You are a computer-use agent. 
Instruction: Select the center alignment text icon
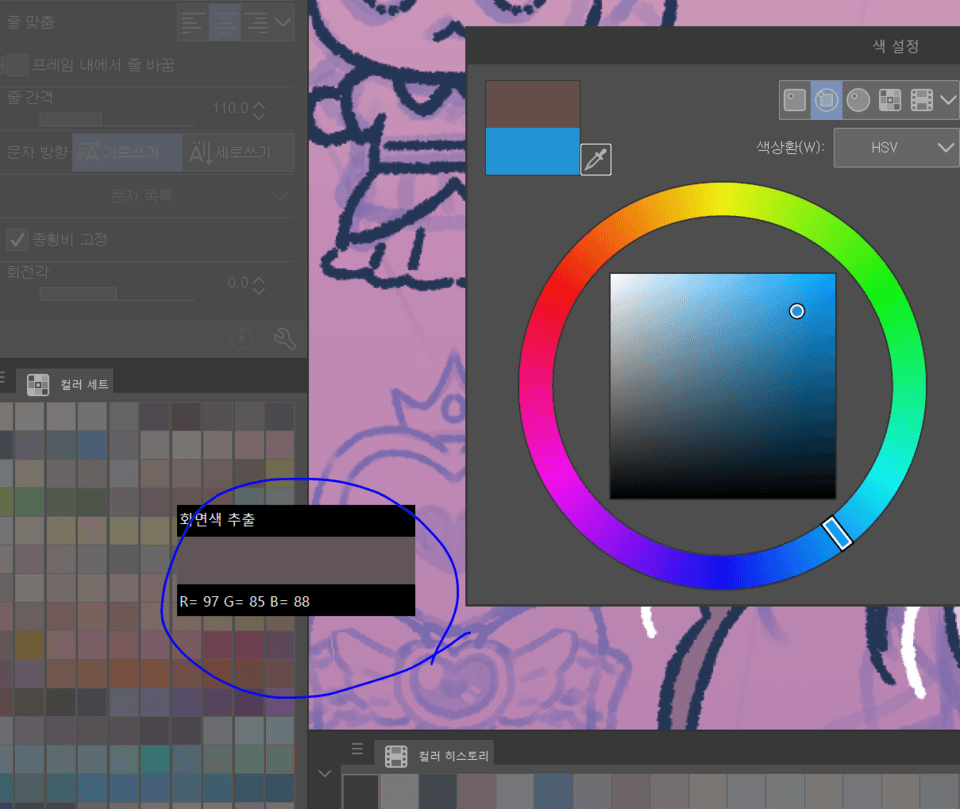pos(224,23)
